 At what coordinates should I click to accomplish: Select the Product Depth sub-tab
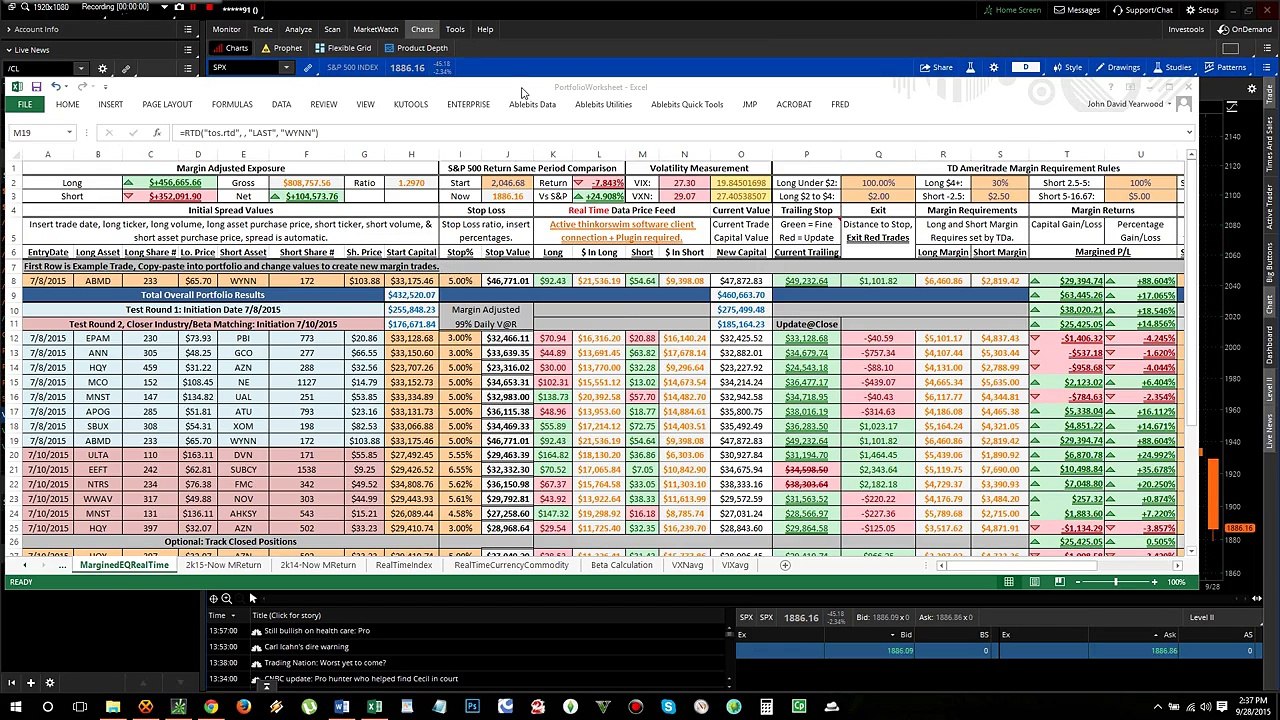click(x=415, y=48)
